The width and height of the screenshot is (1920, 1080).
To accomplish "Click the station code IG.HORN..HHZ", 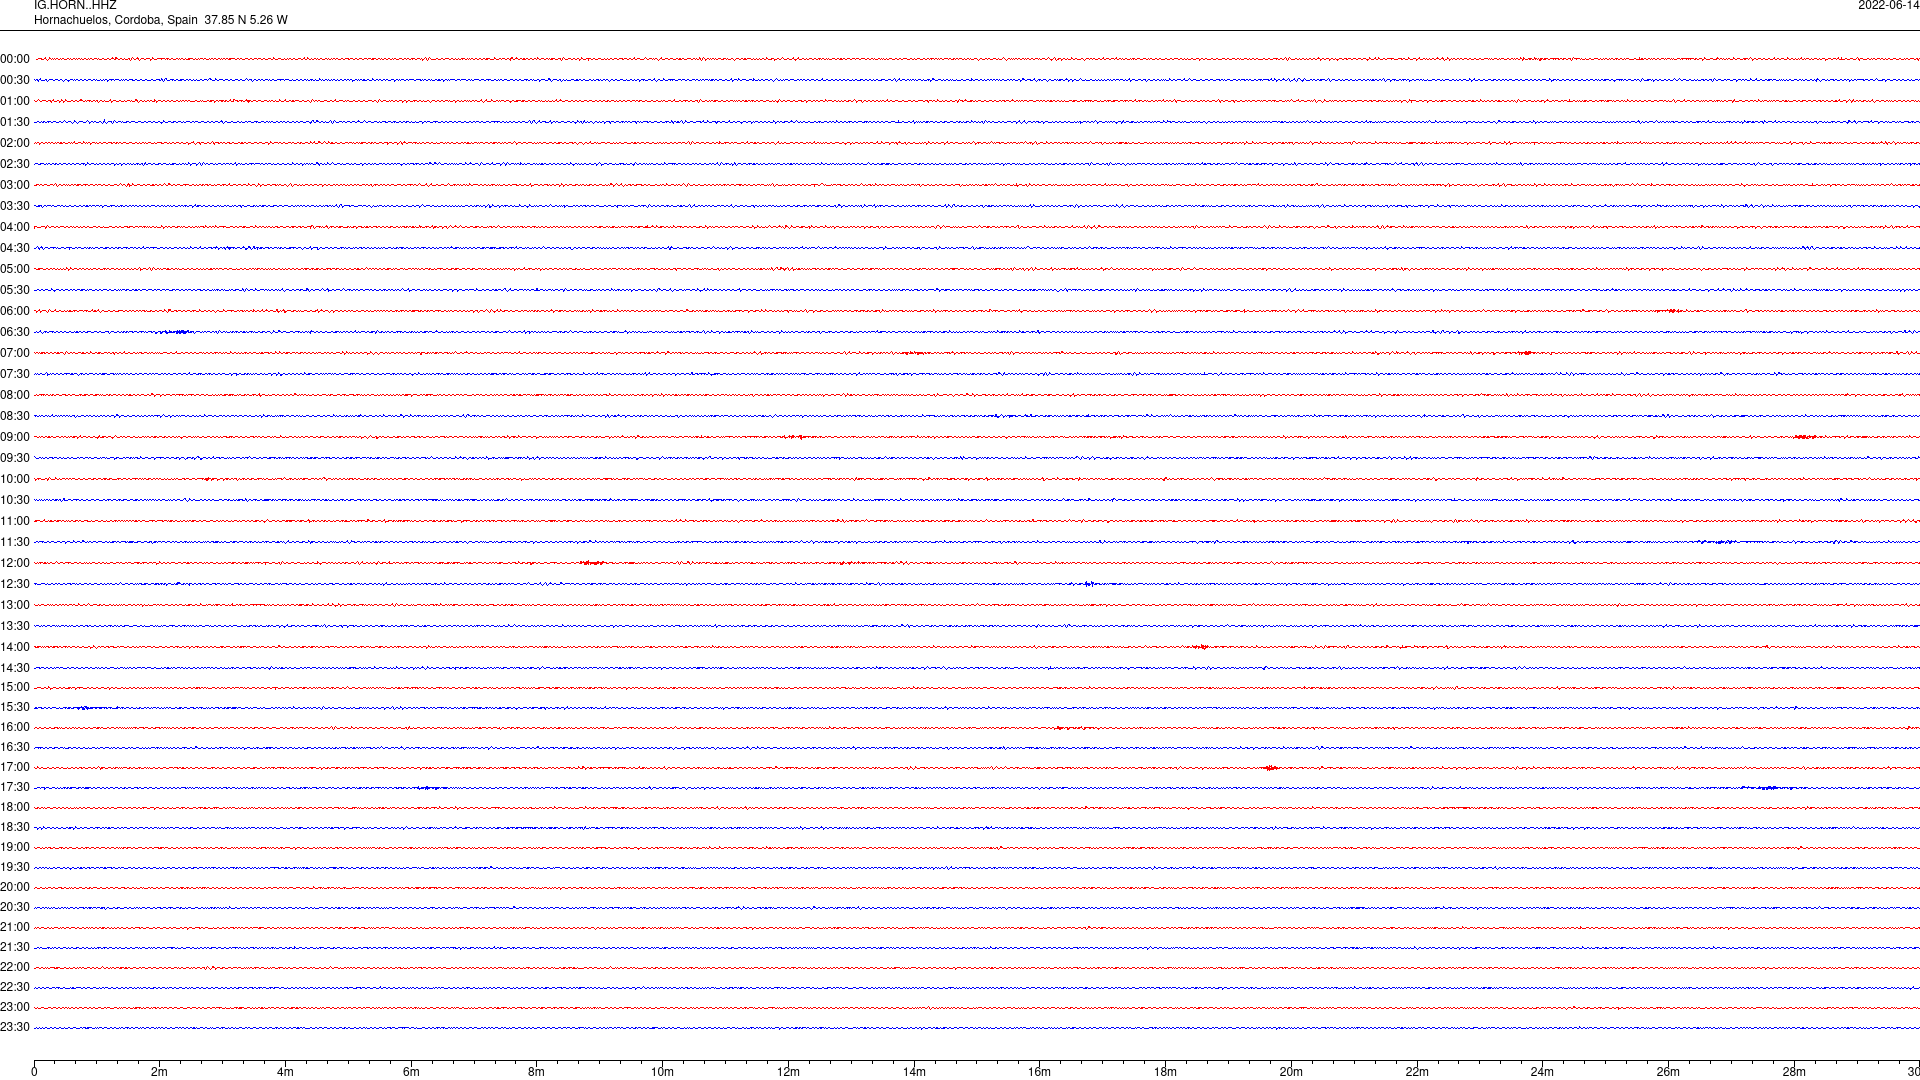I will tap(75, 6).
